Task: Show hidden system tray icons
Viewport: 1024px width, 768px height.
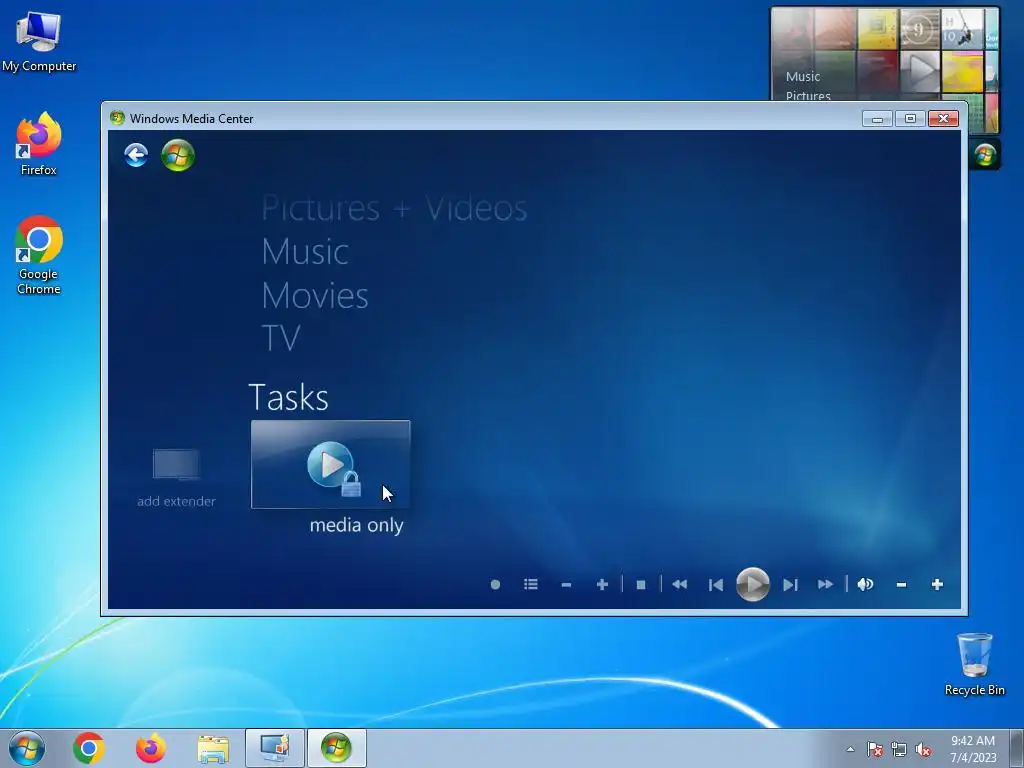Action: click(850, 749)
